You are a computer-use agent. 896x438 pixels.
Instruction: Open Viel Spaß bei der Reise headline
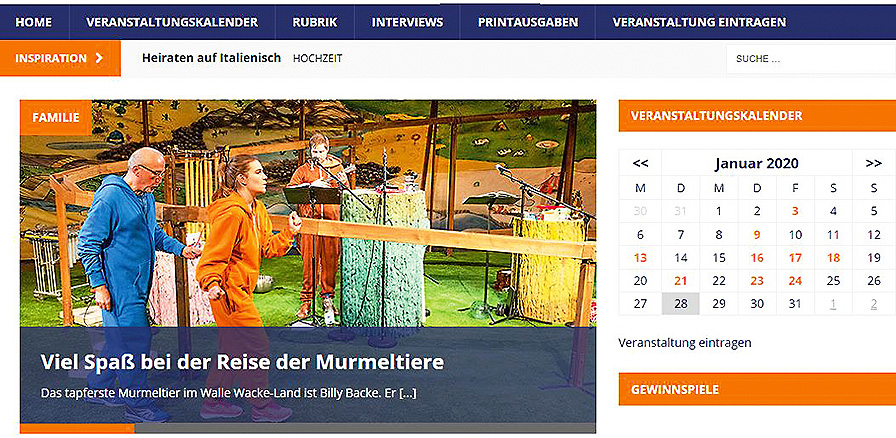pyautogui.click(x=242, y=362)
